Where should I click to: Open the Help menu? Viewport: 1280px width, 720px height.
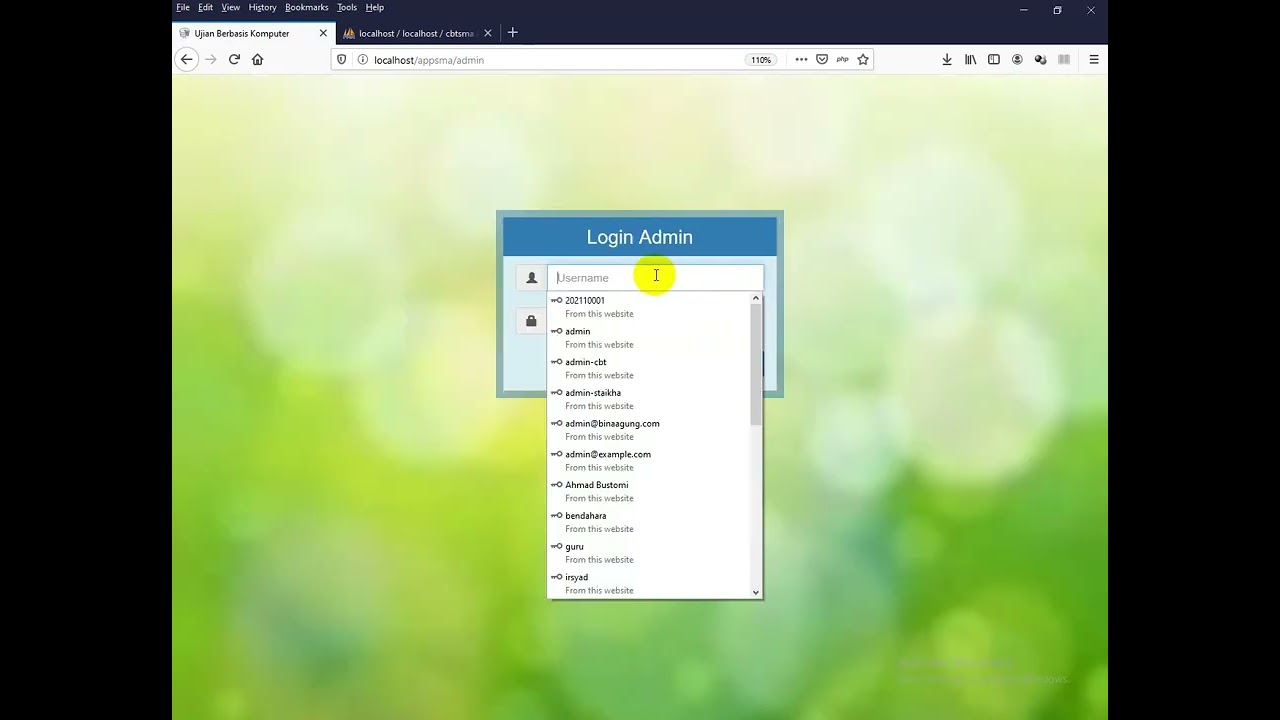[375, 7]
